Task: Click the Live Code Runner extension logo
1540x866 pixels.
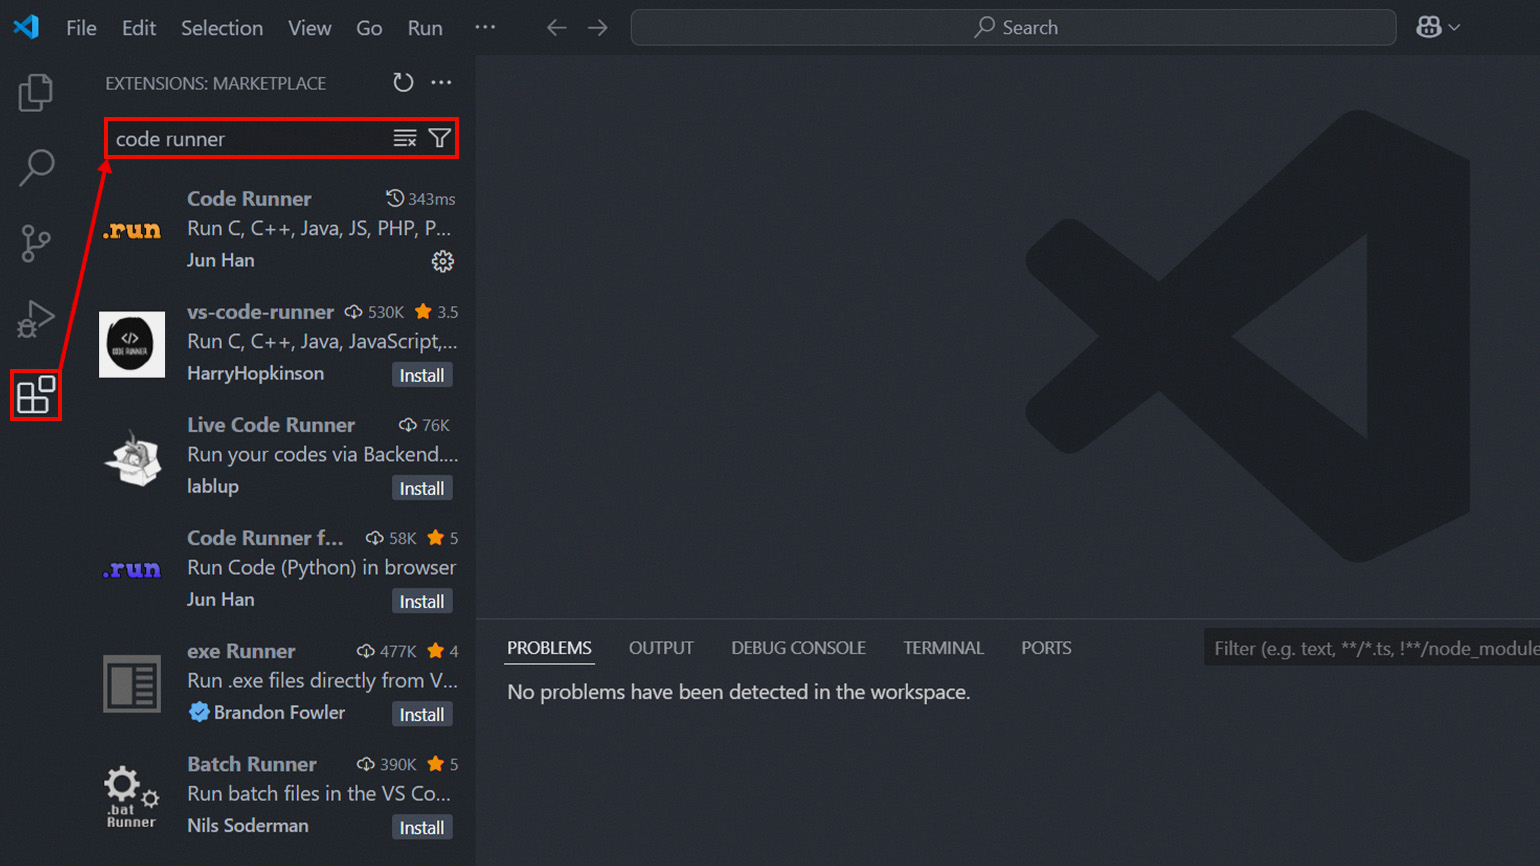Action: (x=132, y=458)
